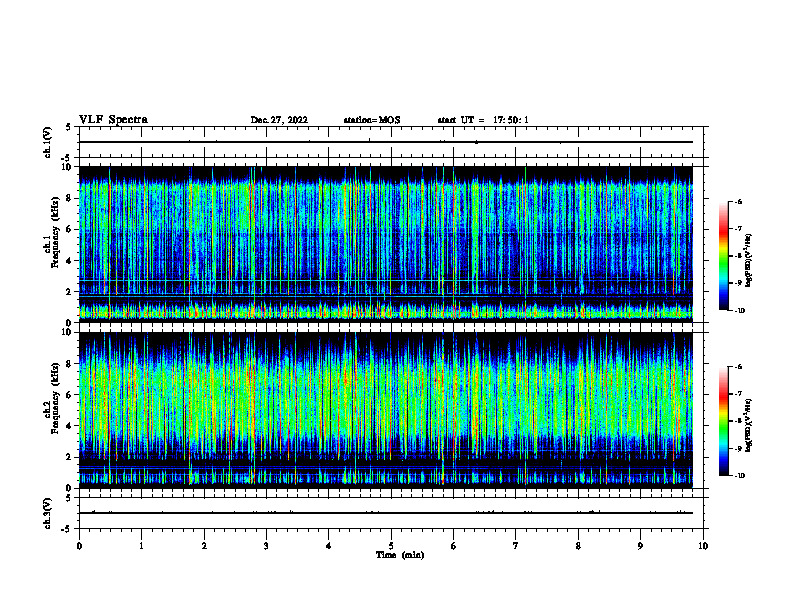Select the ch.2 "Frequency (kHz)" axis label
This screenshot has width=792, height=612.
coord(55,398)
